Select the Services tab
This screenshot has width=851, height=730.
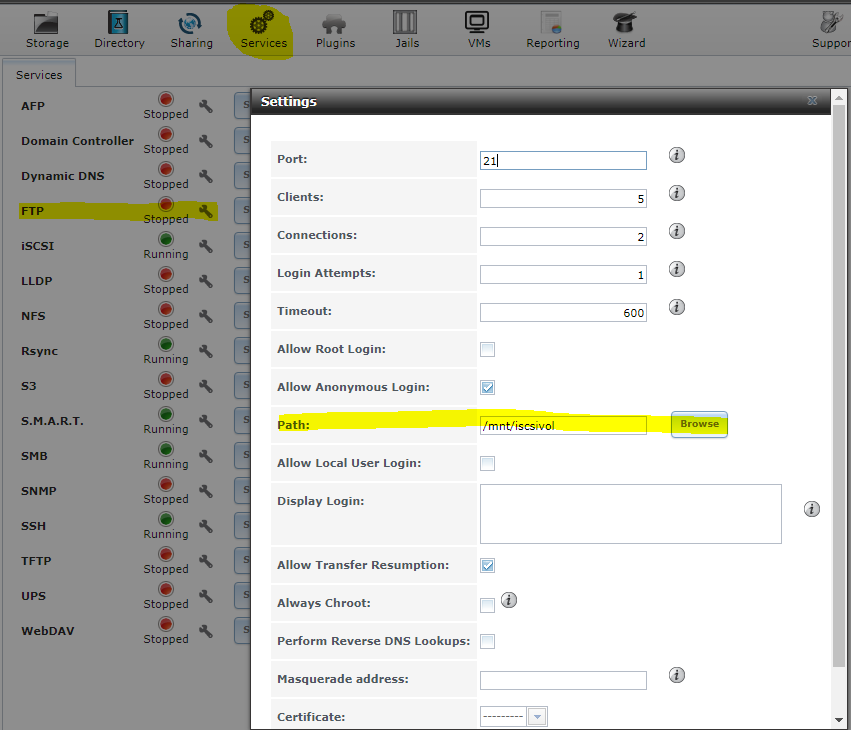(39, 75)
